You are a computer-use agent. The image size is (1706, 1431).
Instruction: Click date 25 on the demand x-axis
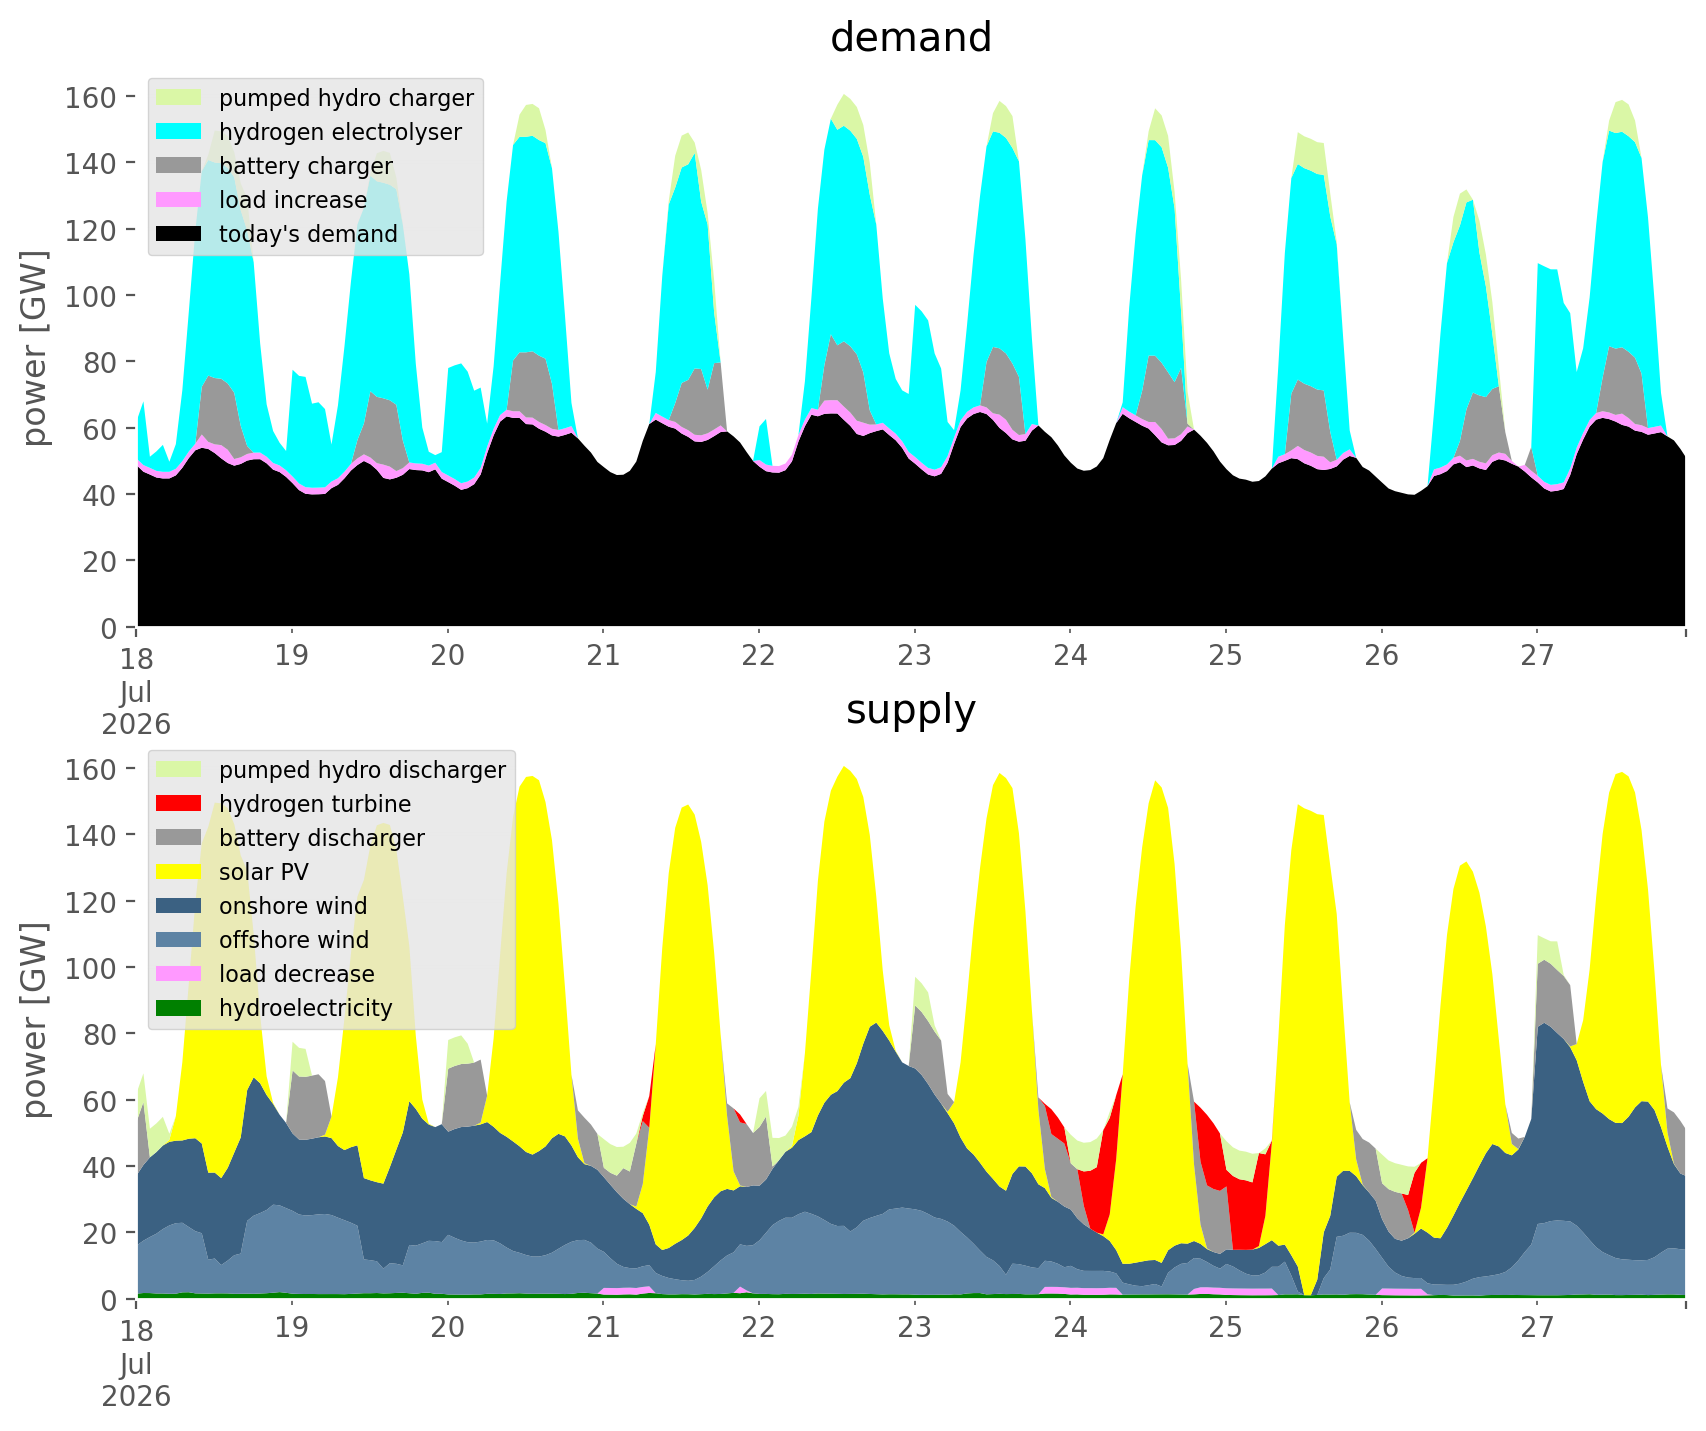[x=1226, y=656]
